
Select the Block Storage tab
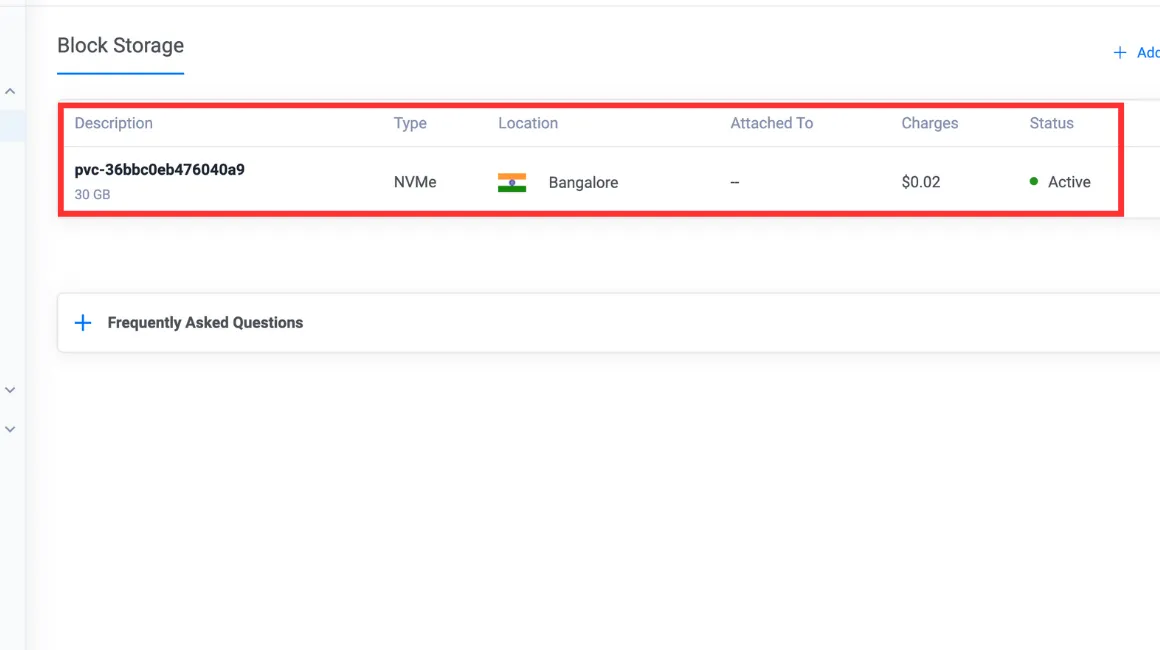click(x=121, y=46)
